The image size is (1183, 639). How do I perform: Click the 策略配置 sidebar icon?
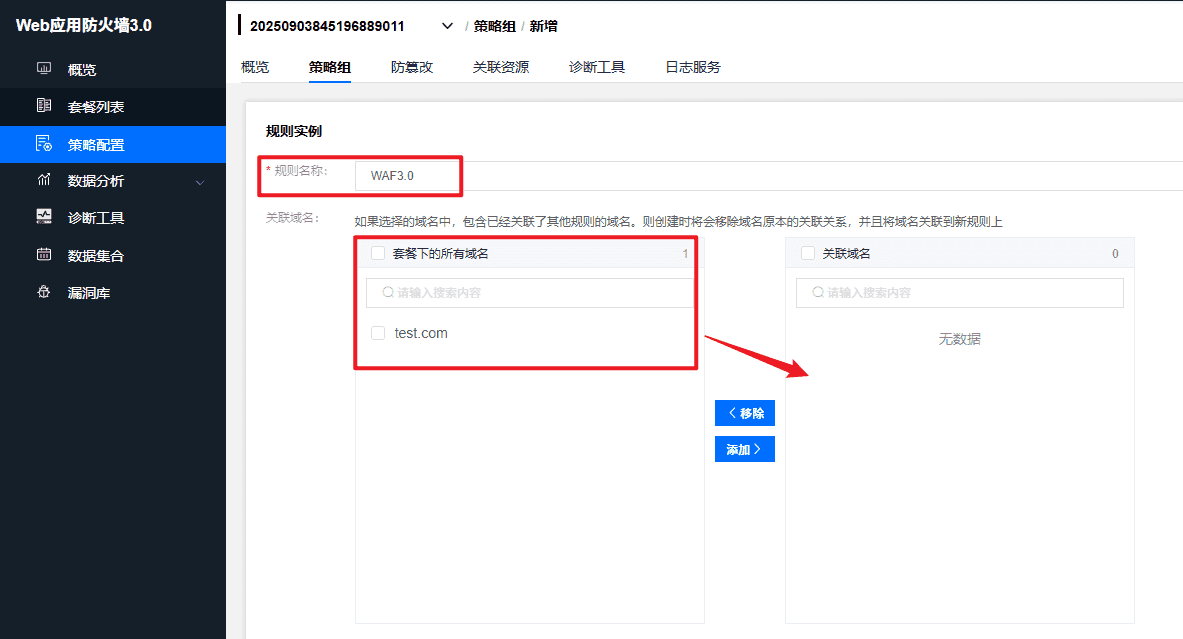pyautogui.click(x=44, y=144)
